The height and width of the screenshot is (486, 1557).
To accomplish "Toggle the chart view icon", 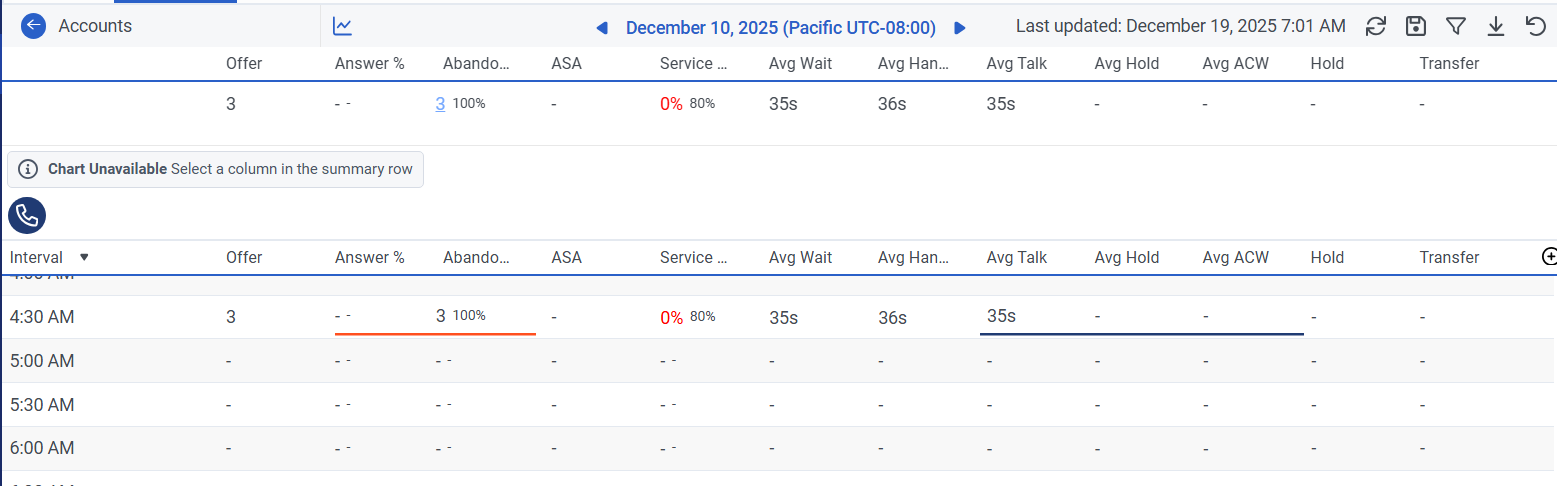I will click(342, 26).
